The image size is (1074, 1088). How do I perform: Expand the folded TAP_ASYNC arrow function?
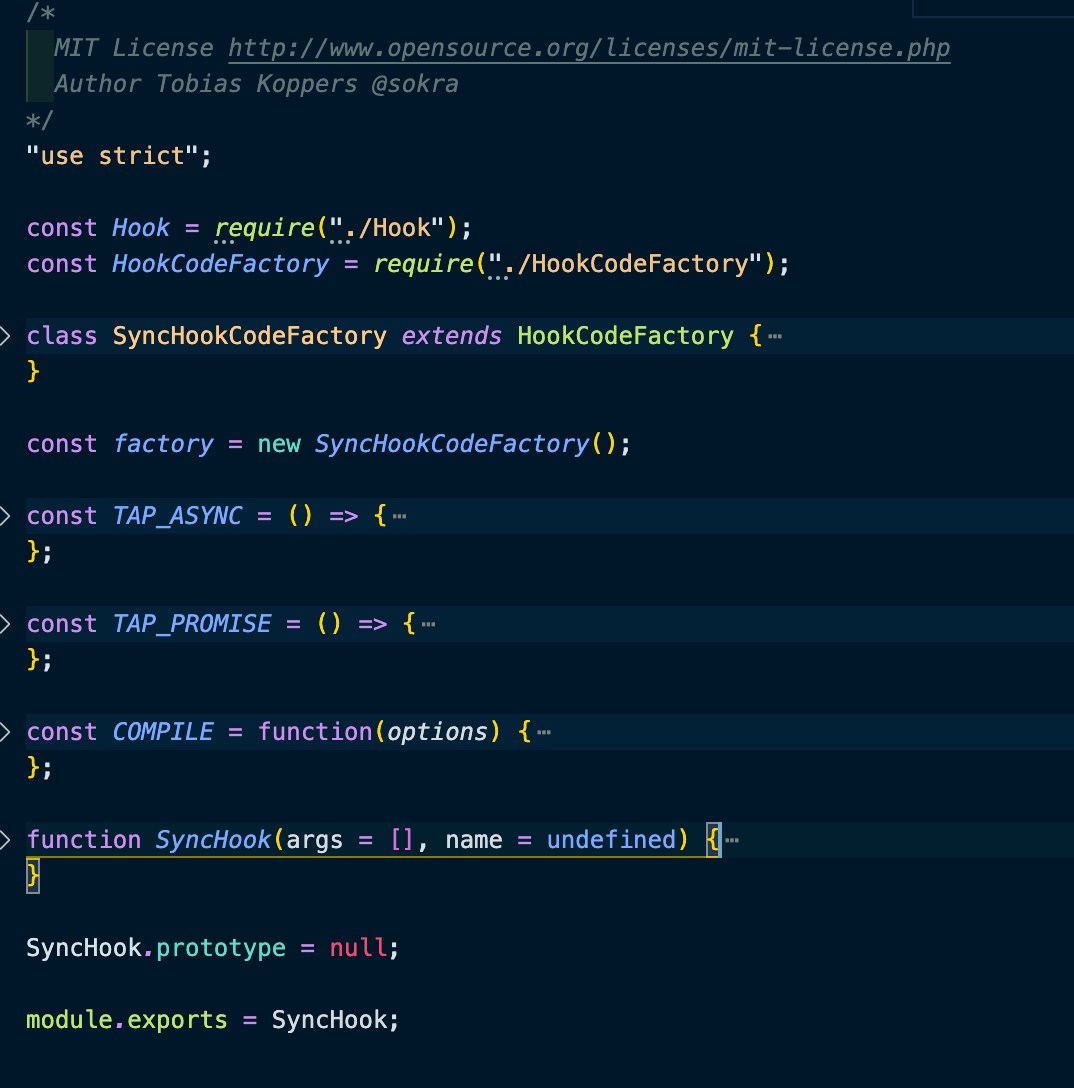click(x=5, y=516)
